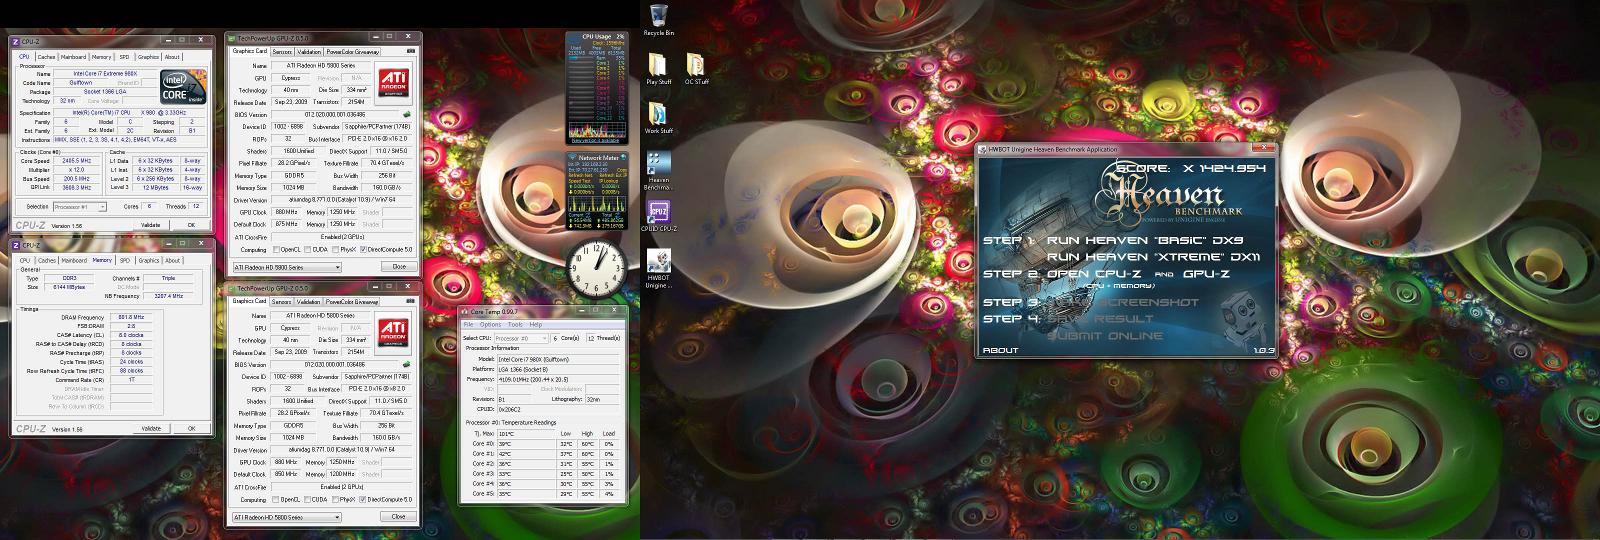Click the CPU Usage gadget

[x=599, y=87]
